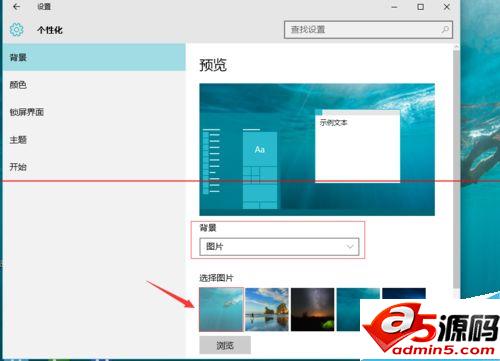The width and height of the screenshot is (500, 361).
Task: Open the 开始 settings page
Action: pyautogui.click(x=94, y=167)
